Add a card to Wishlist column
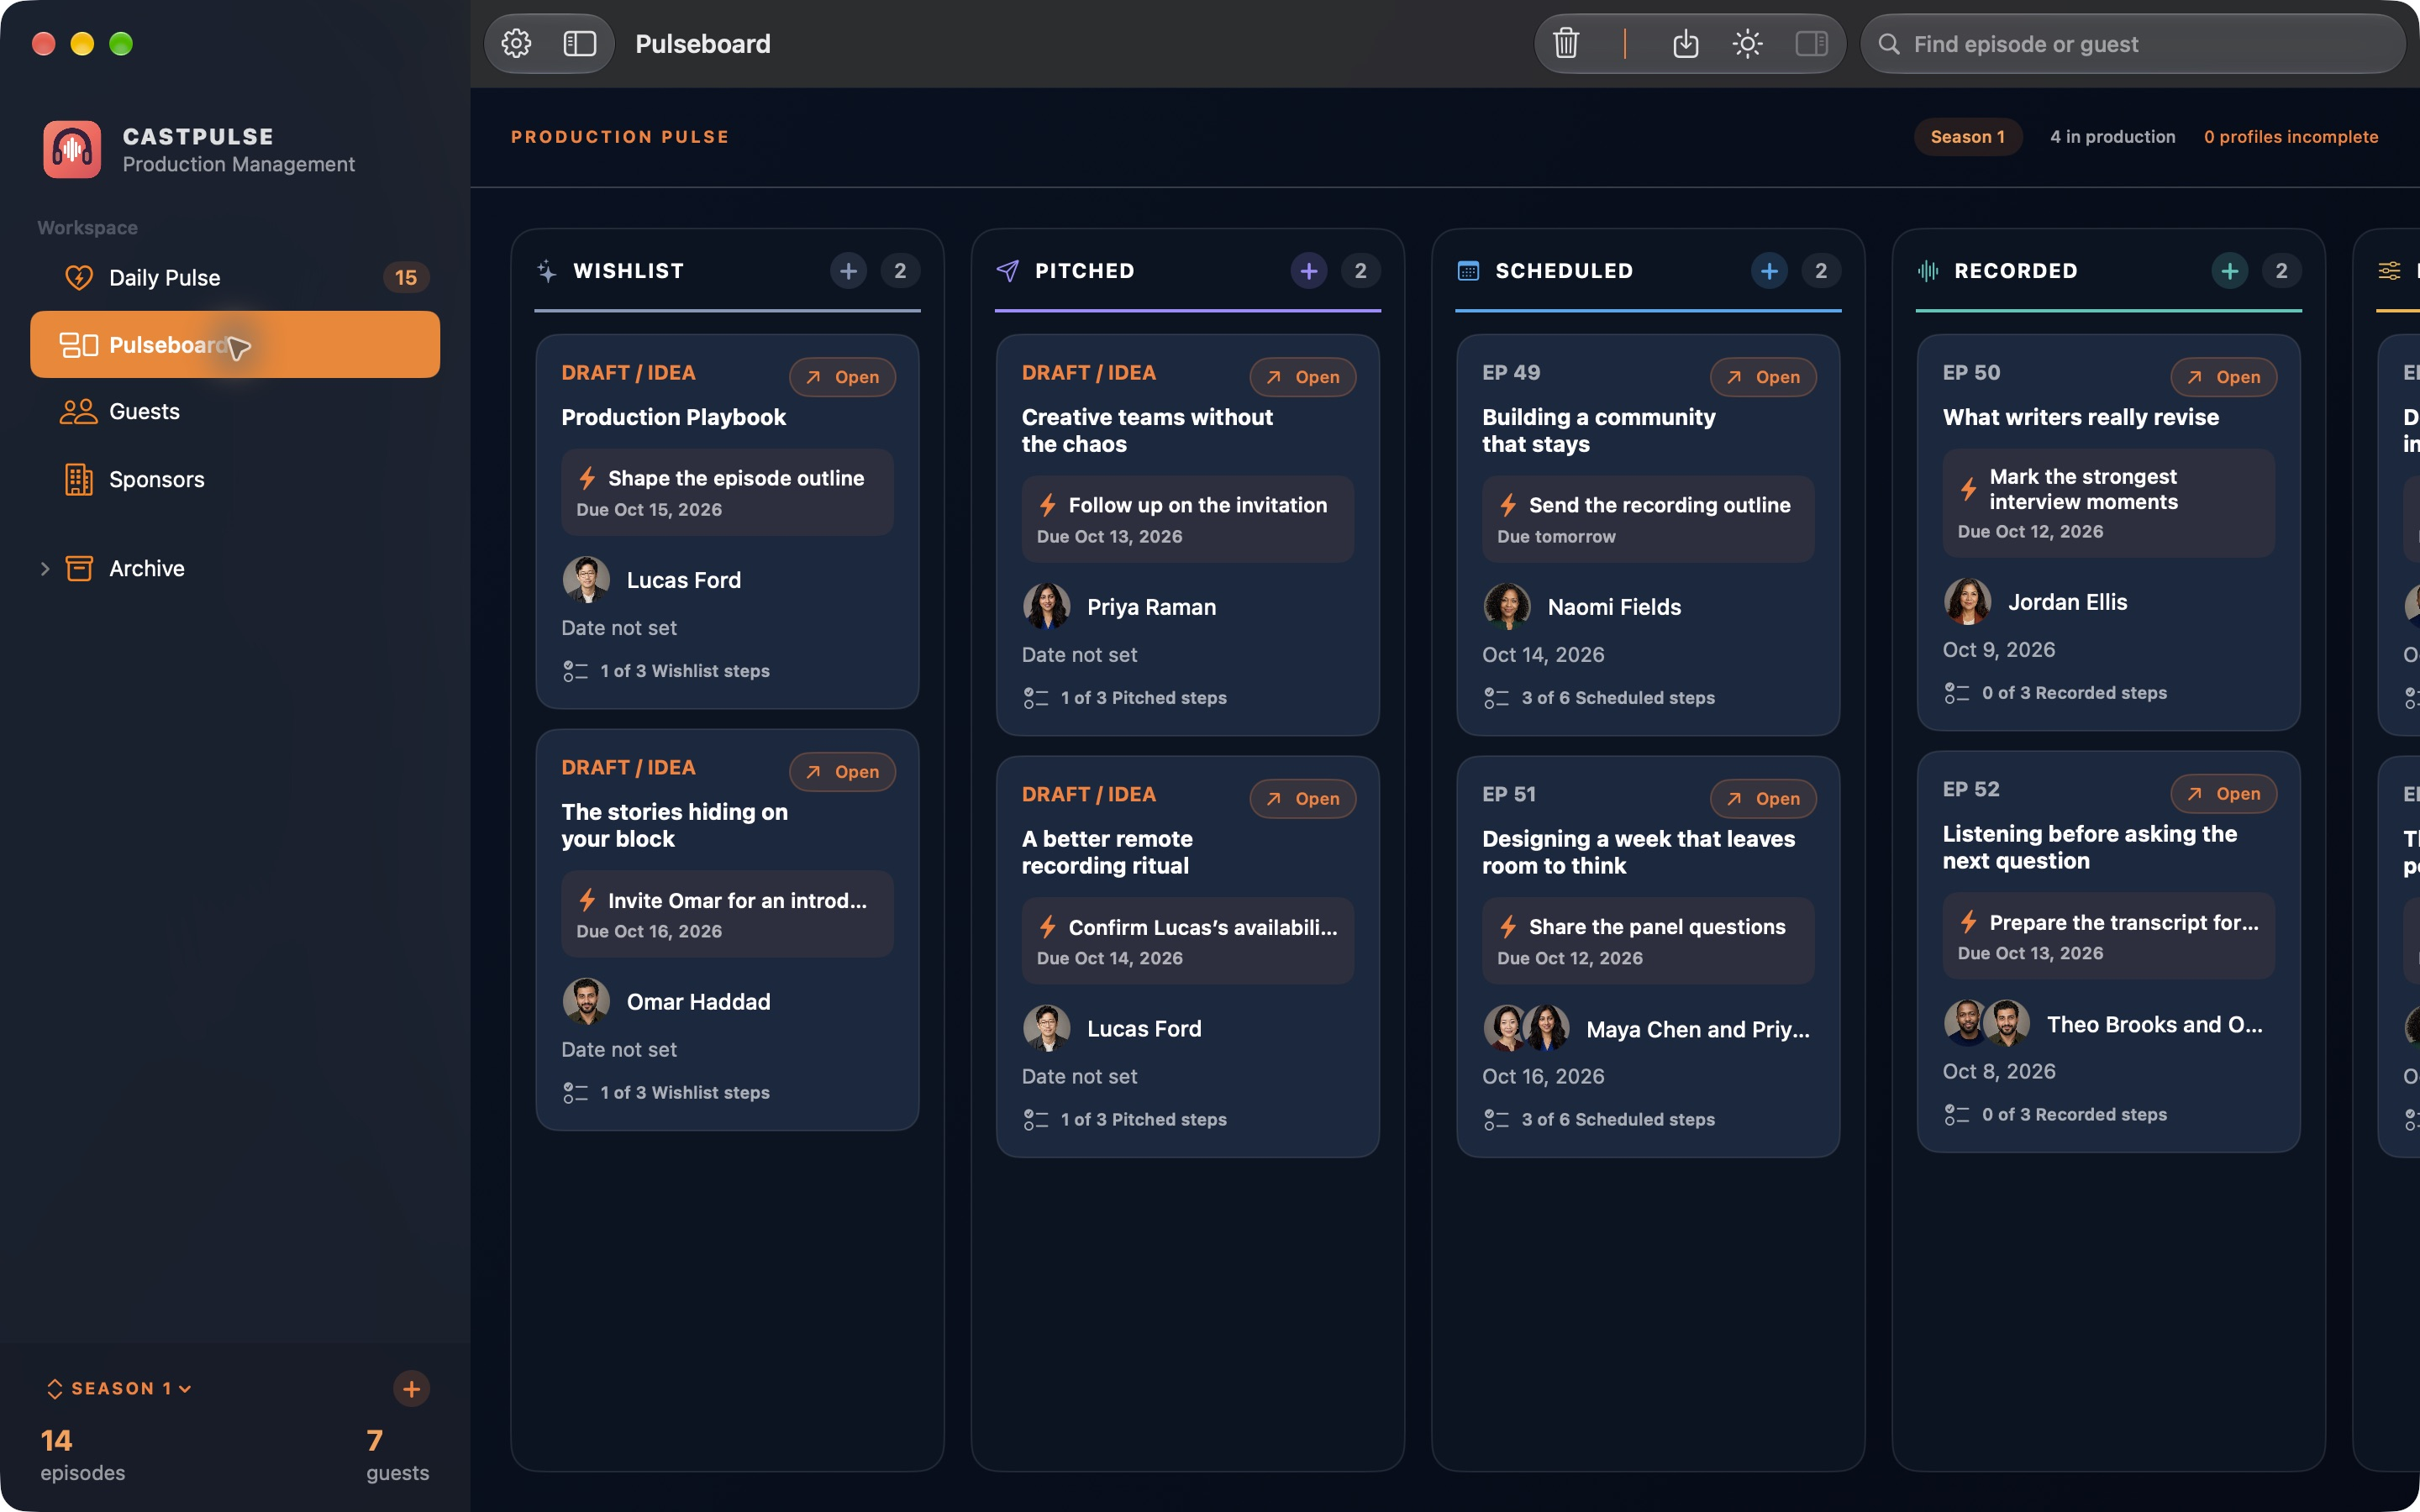Viewport: 2420px width, 1512px height. (x=848, y=271)
